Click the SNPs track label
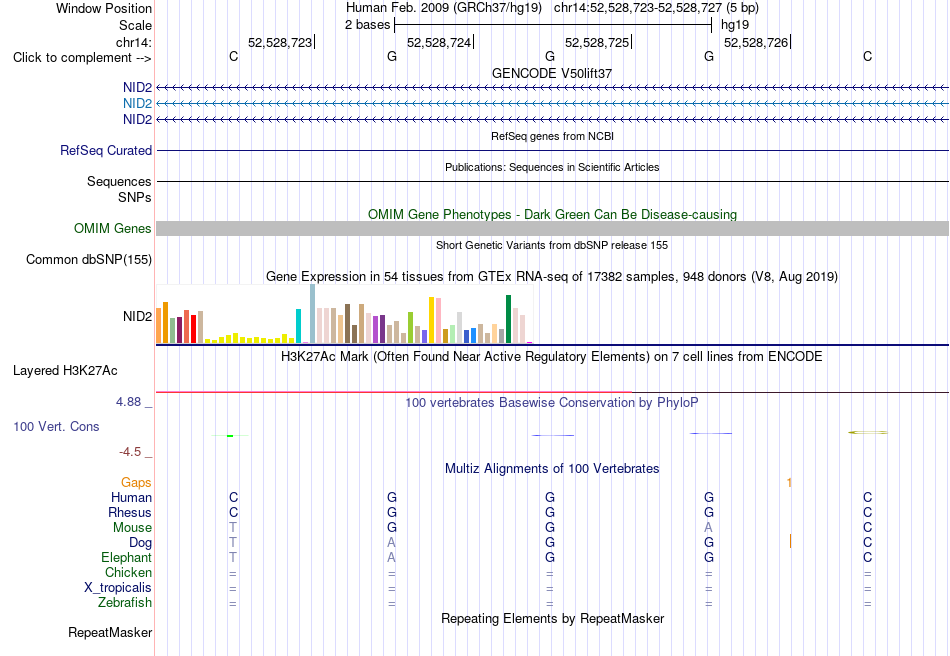This screenshot has width=950, height=656. [135, 197]
